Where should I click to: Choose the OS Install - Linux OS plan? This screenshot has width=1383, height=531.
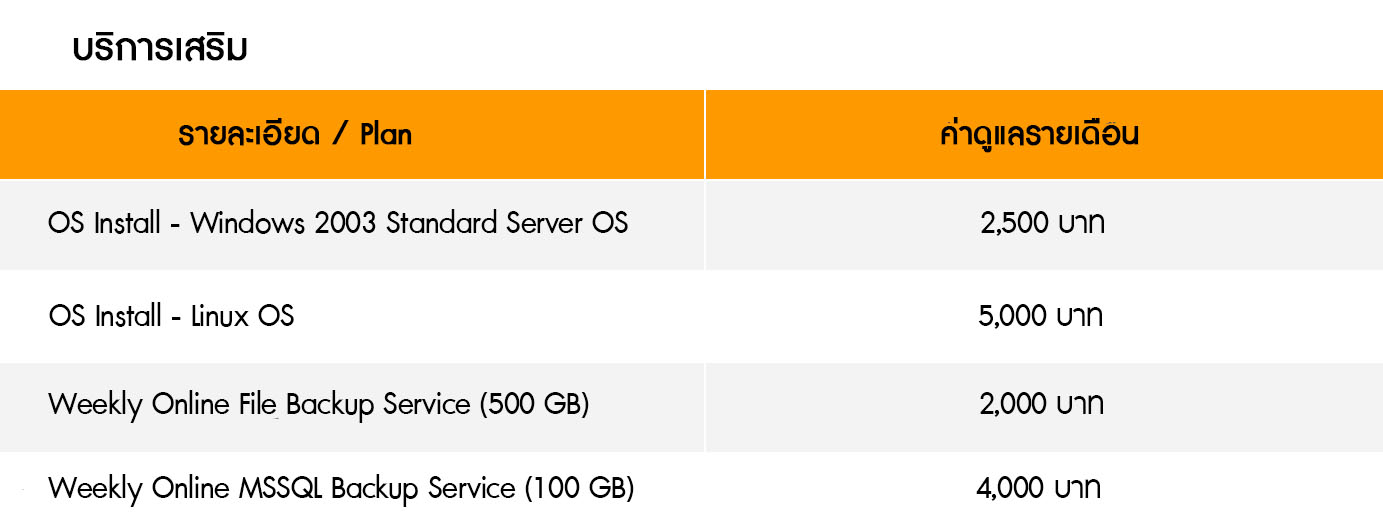[171, 317]
